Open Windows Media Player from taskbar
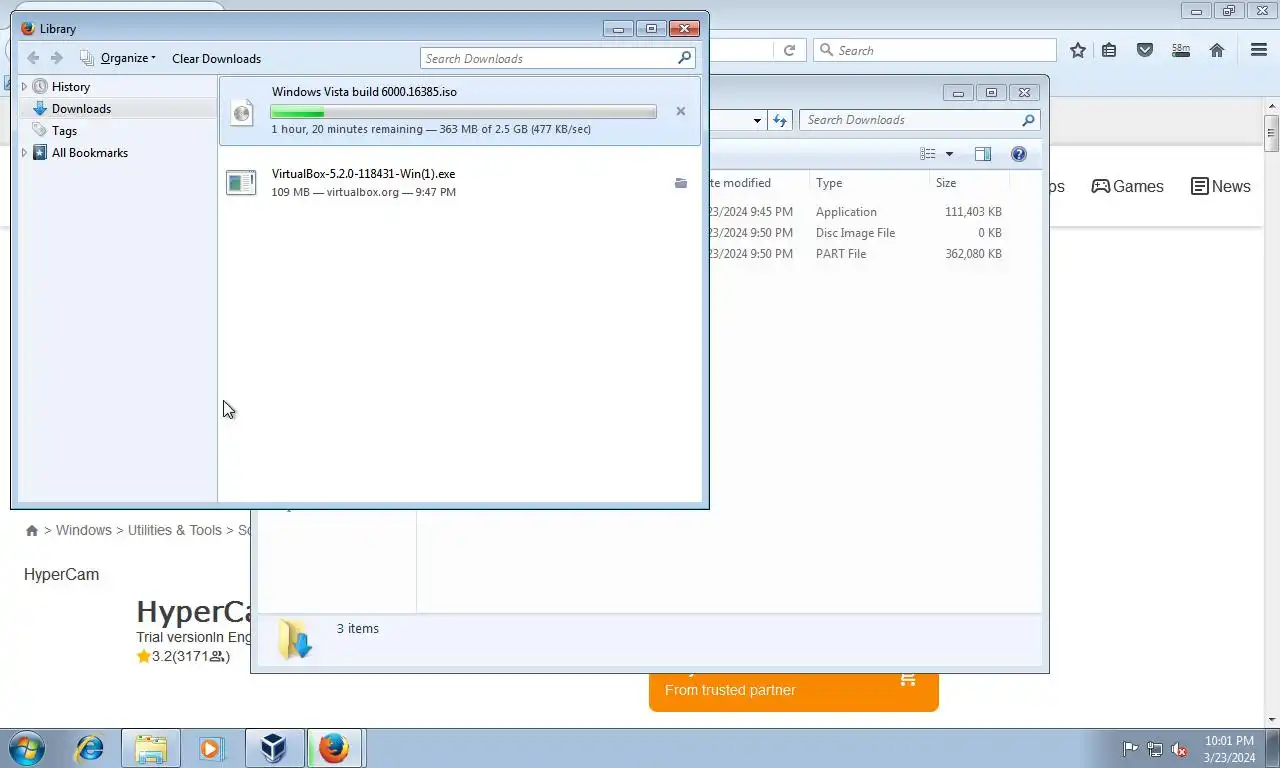The height and width of the screenshot is (768, 1280). point(211,748)
